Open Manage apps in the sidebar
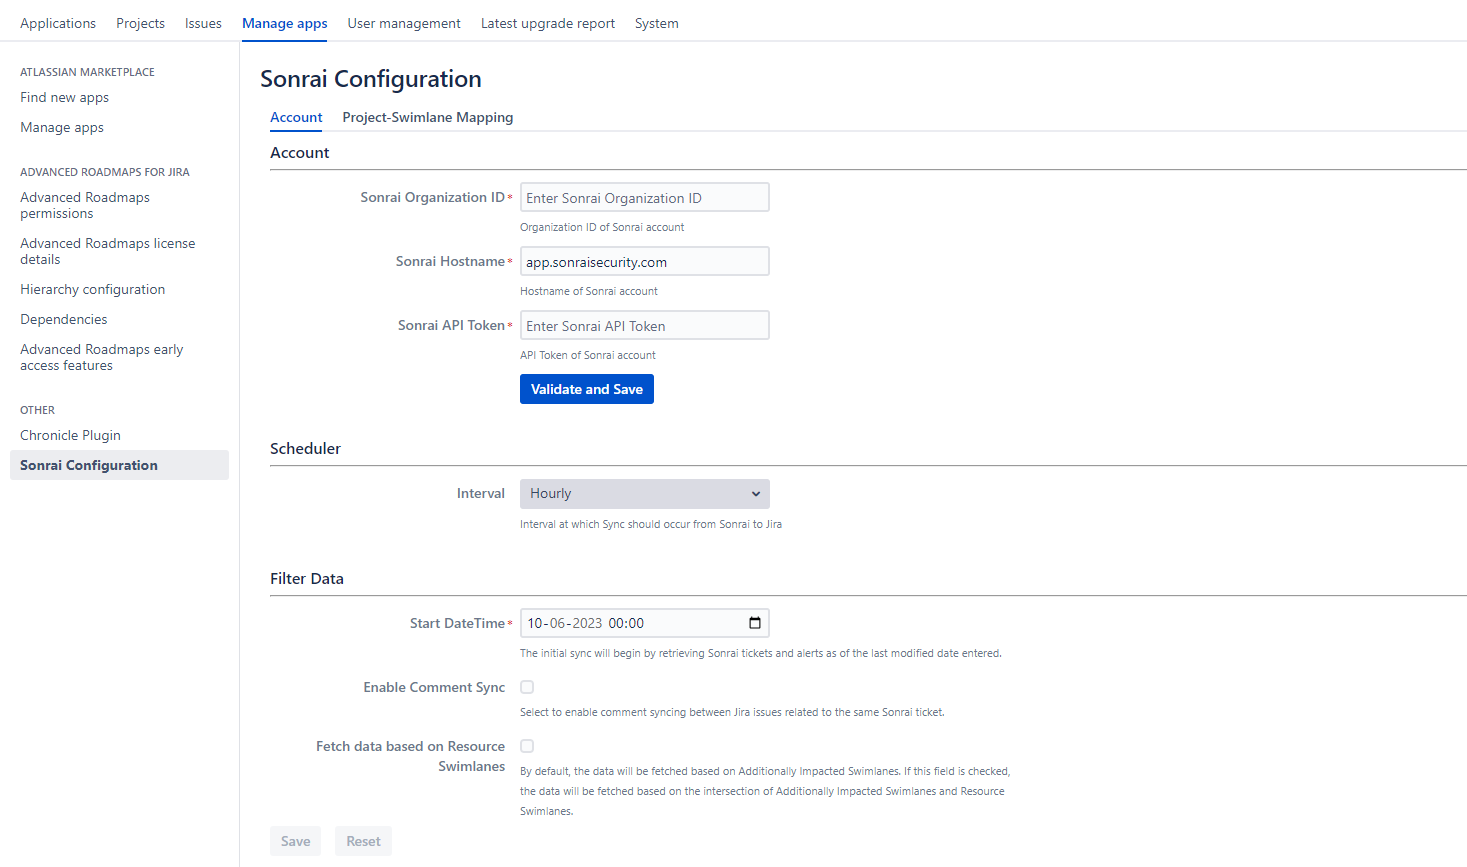Screen dimensions: 1467x867 click(62, 127)
